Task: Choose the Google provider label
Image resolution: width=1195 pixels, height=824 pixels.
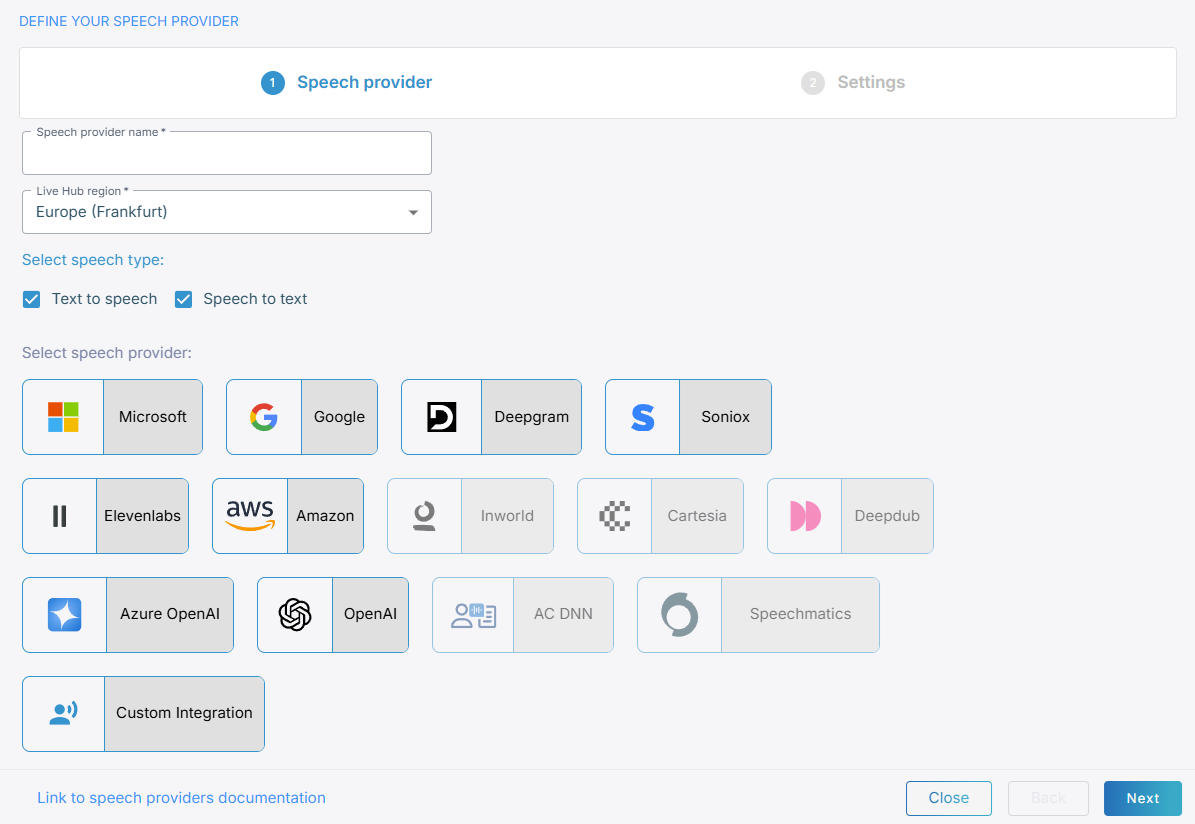Action: coord(339,417)
